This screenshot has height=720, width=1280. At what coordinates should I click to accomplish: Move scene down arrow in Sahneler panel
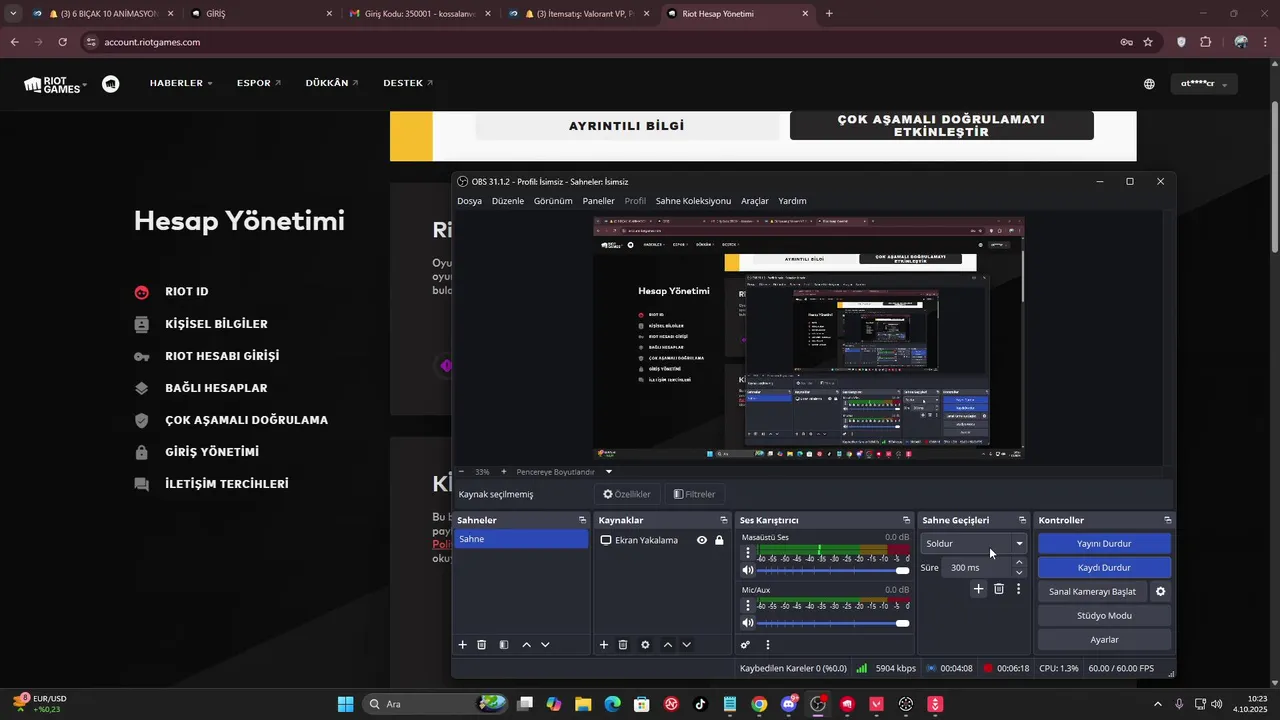pyautogui.click(x=545, y=645)
